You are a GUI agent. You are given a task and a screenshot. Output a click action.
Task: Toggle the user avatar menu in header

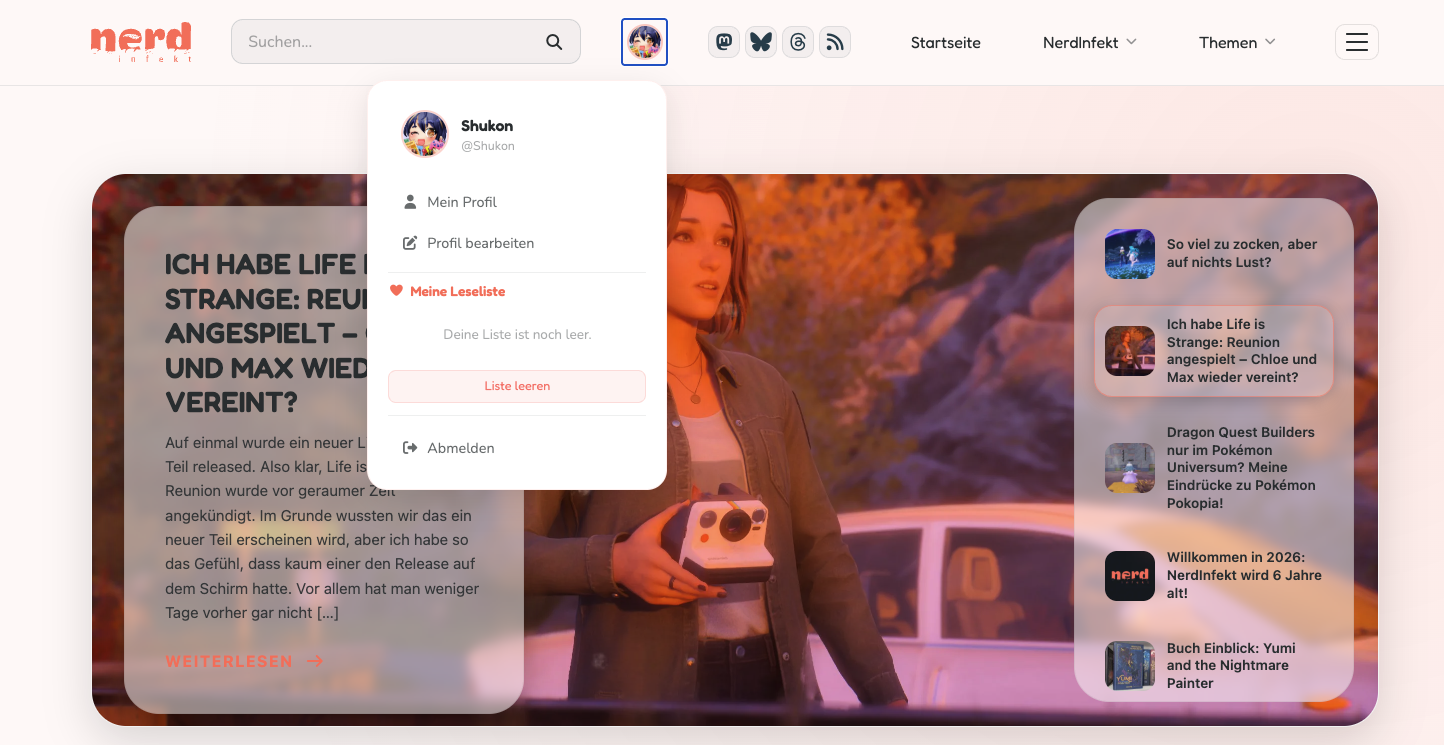click(644, 42)
